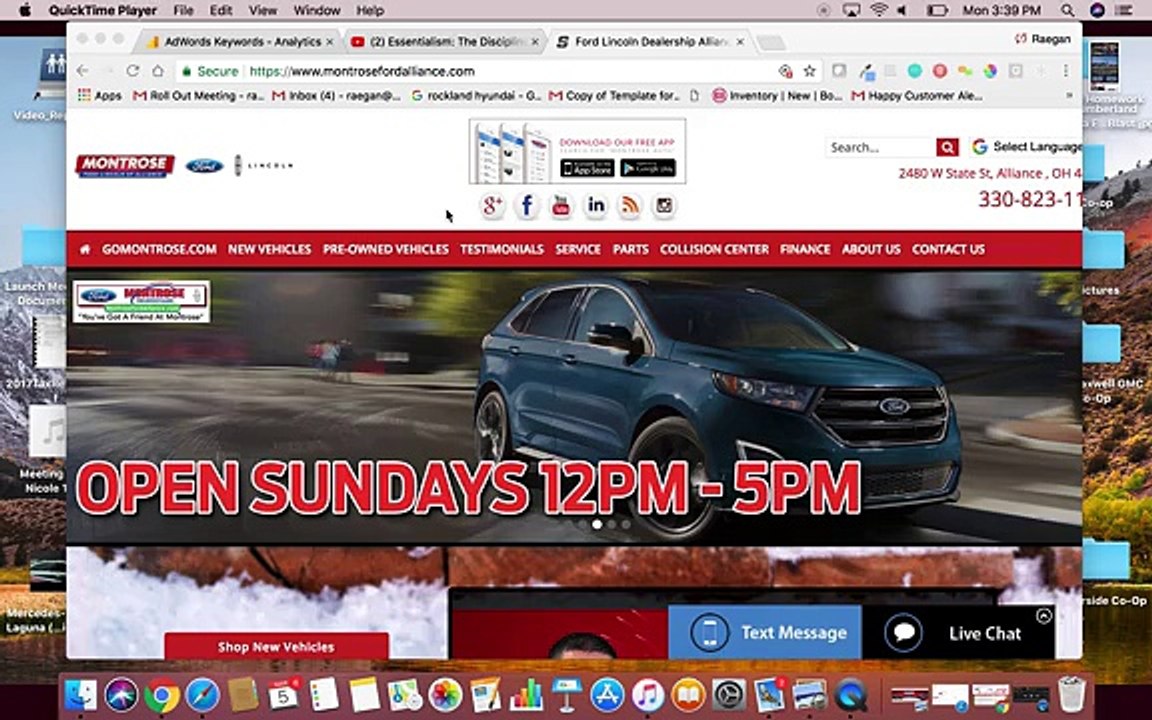Screen dimensions: 1152x720
Task: Open the YouTube social icon
Action: (561, 206)
